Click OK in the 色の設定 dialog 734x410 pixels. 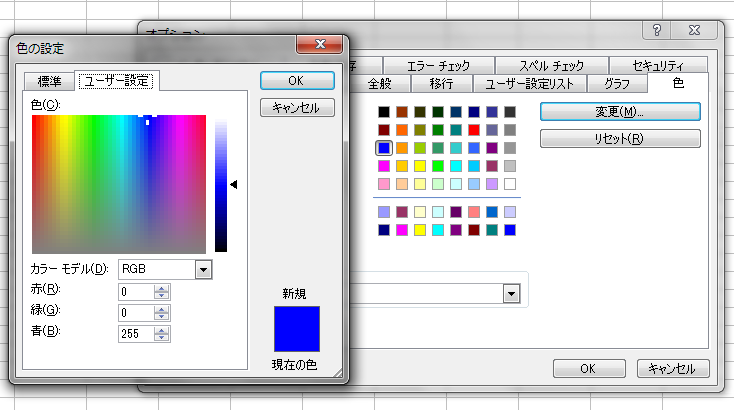295,80
